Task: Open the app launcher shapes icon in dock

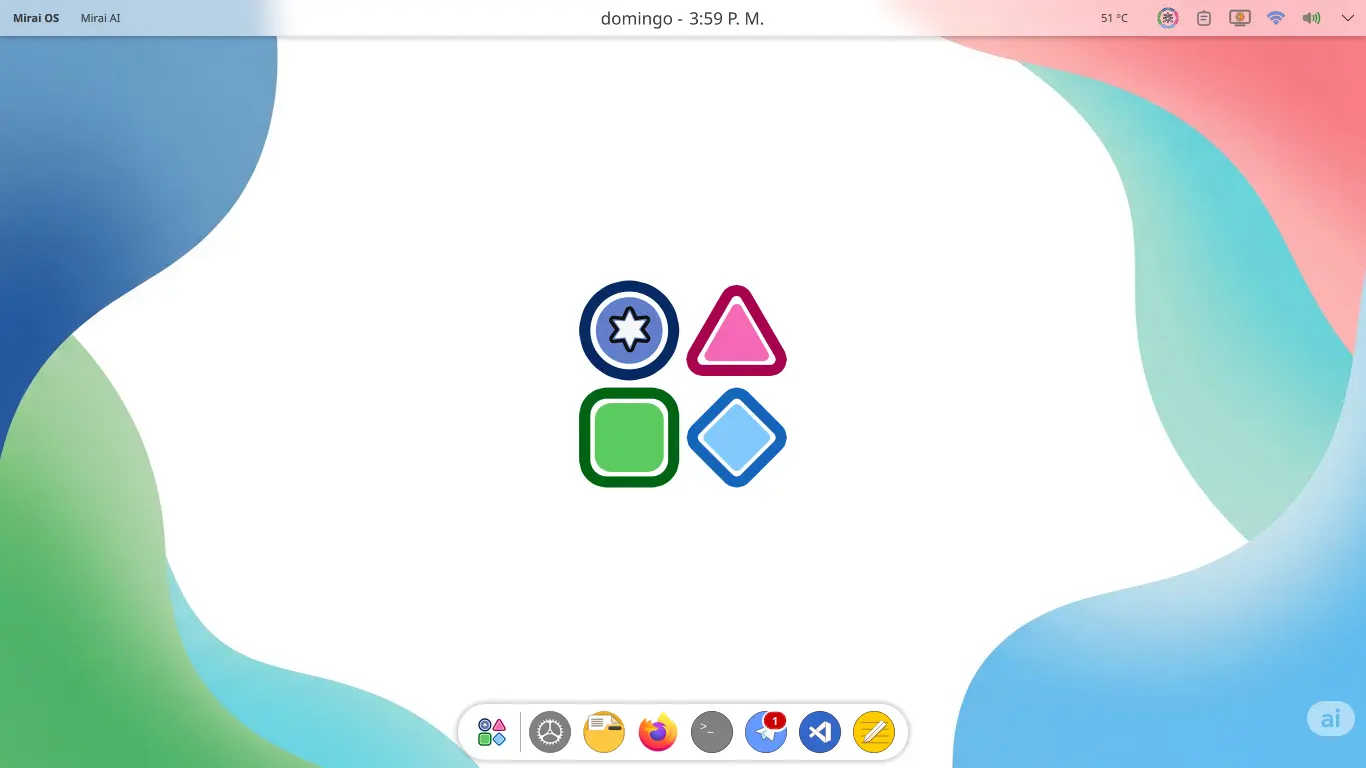Action: 492,732
